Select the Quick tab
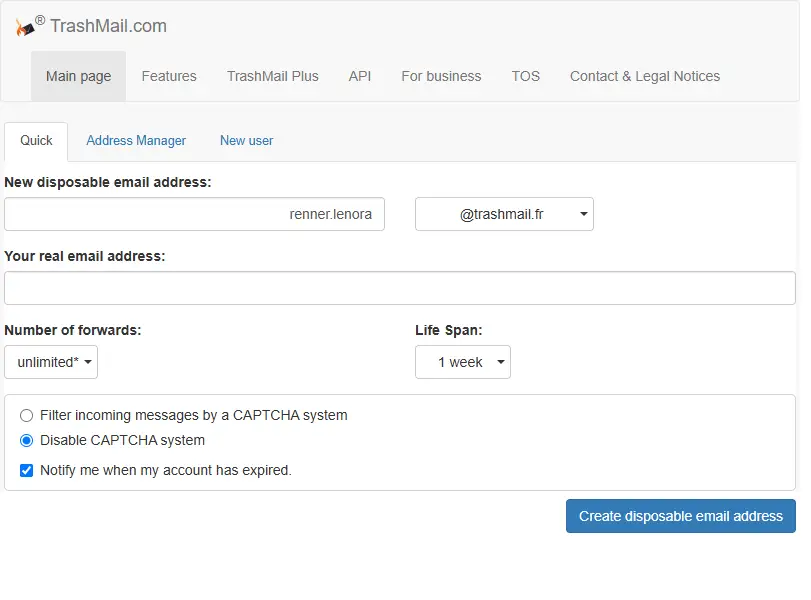Viewport: 811px width, 600px height. coord(36,141)
